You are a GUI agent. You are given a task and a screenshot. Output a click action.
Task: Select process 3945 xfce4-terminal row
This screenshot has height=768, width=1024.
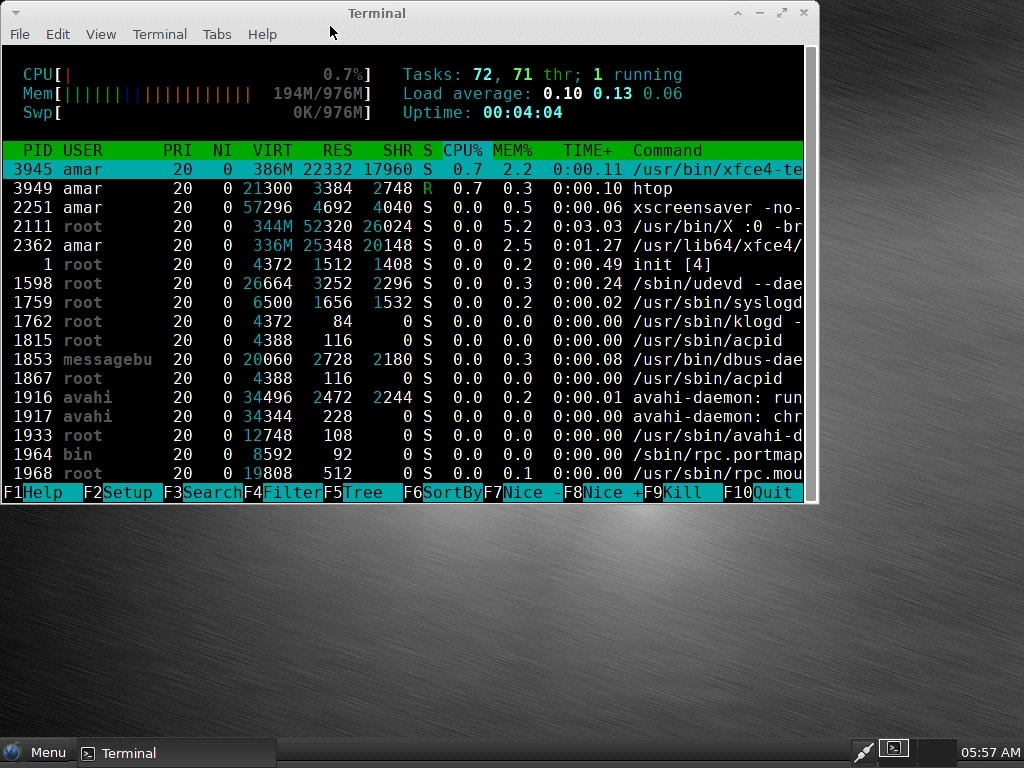pyautogui.click(x=403, y=170)
